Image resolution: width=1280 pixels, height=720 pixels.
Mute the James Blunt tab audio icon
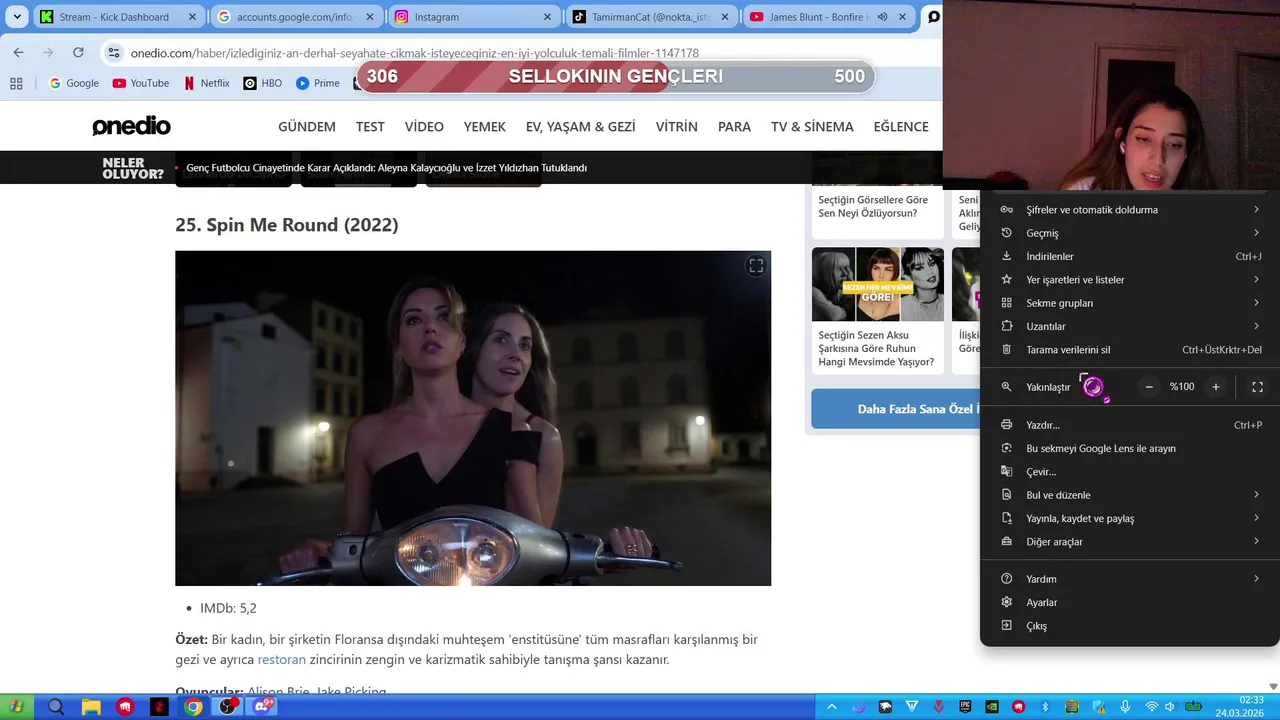(x=882, y=17)
